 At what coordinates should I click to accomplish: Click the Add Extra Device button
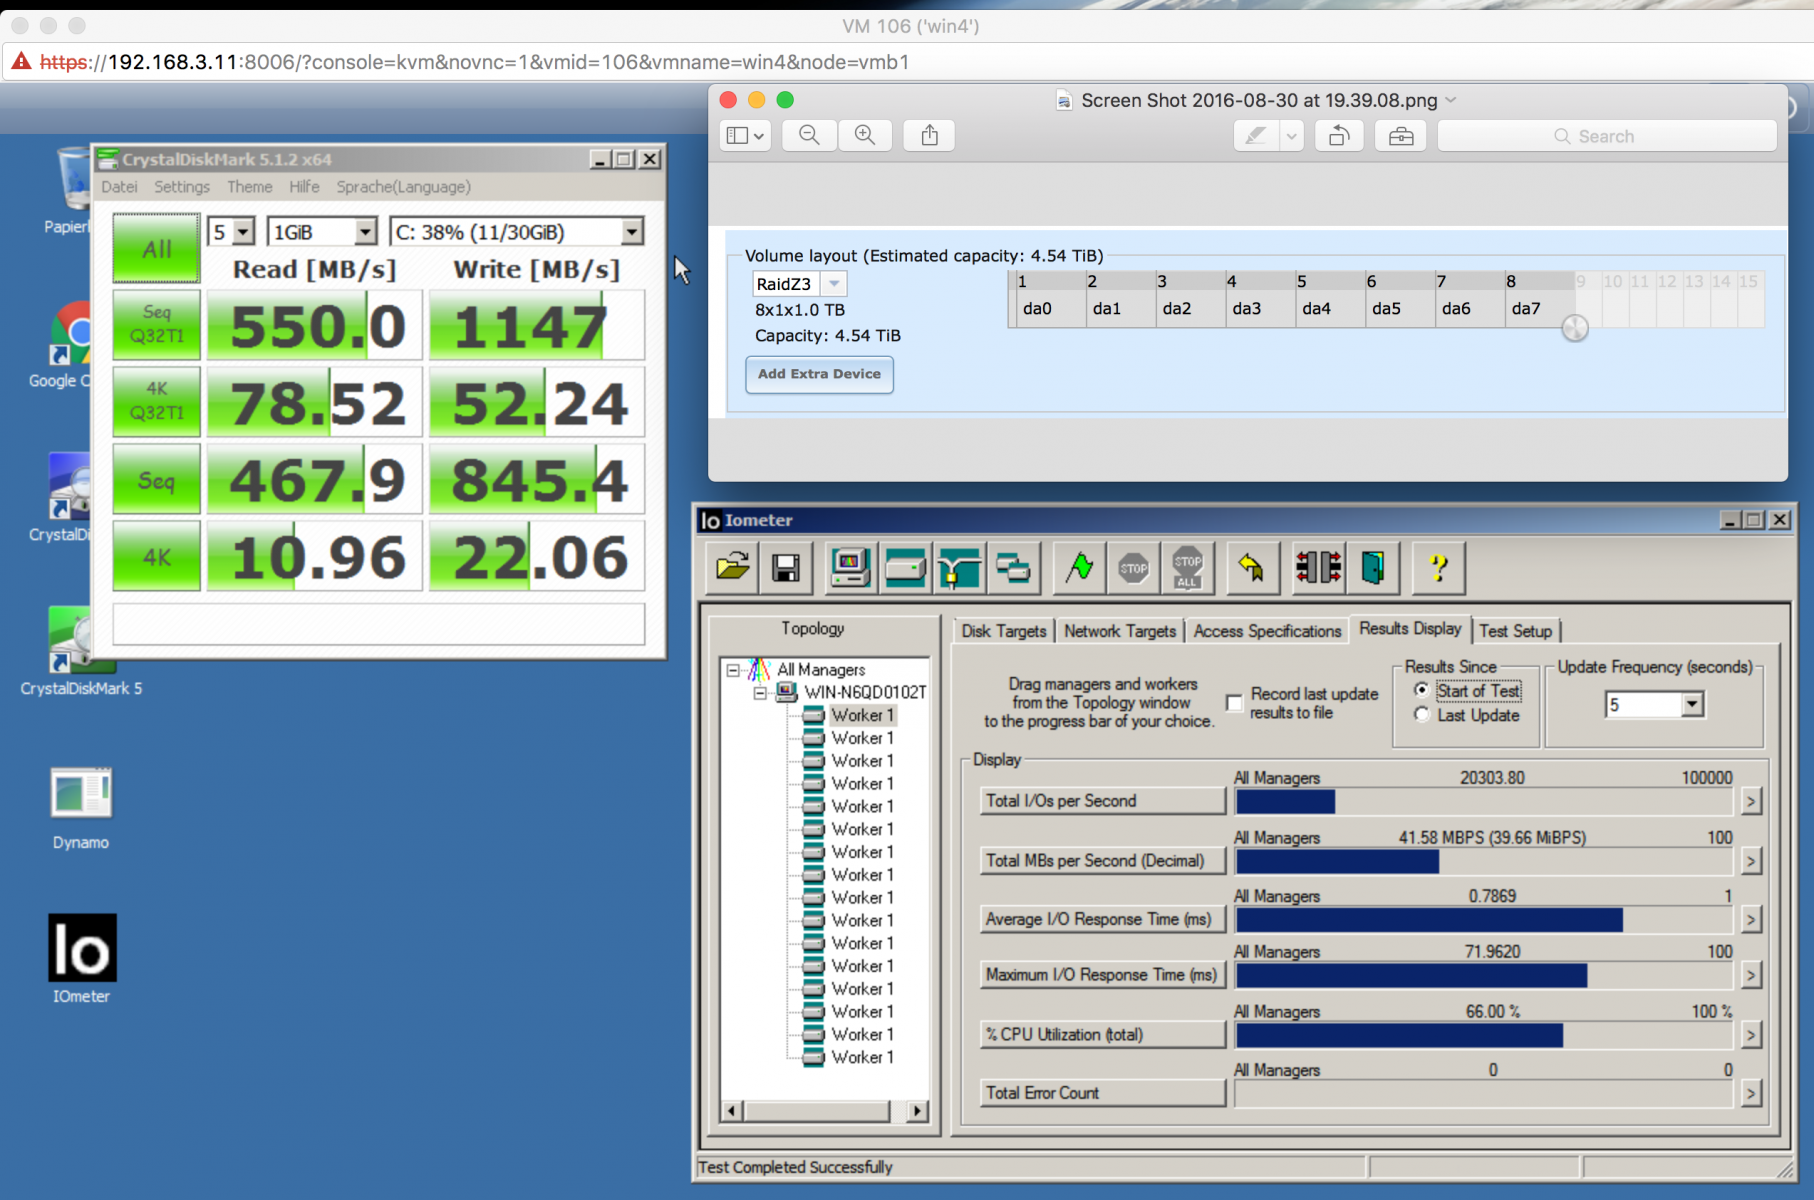(x=819, y=374)
